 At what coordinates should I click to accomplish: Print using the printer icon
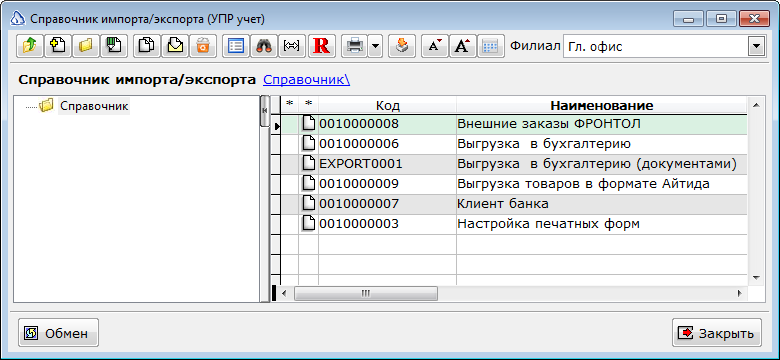pyautogui.click(x=355, y=46)
